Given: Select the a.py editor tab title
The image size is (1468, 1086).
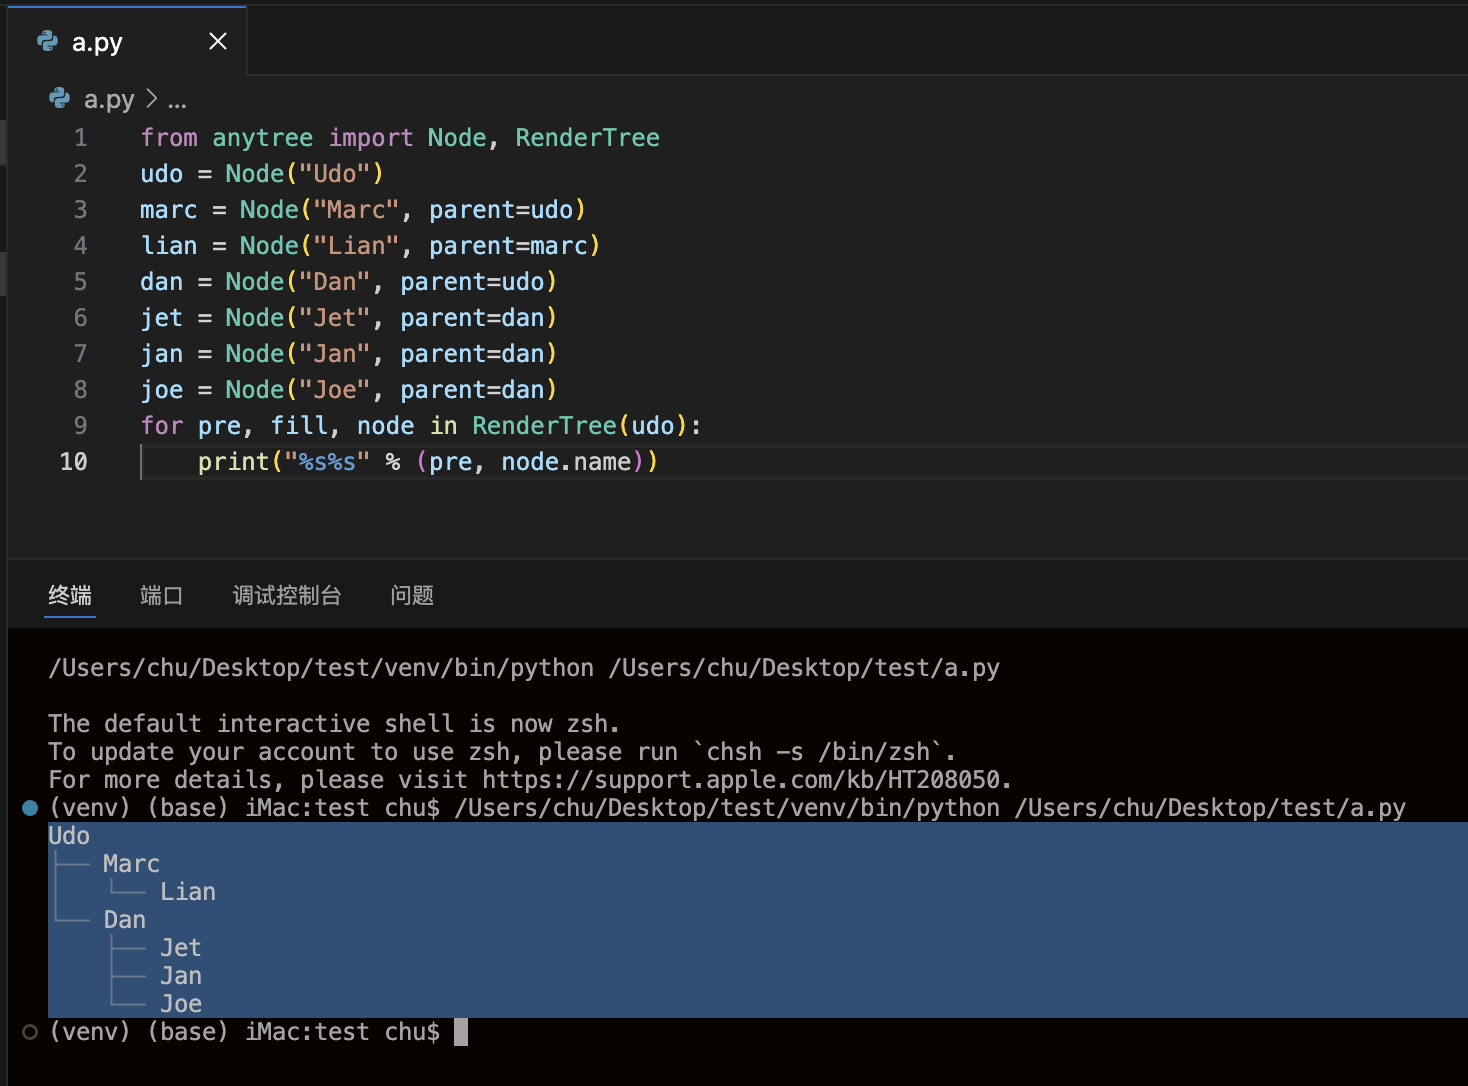Looking at the screenshot, I should point(98,42).
